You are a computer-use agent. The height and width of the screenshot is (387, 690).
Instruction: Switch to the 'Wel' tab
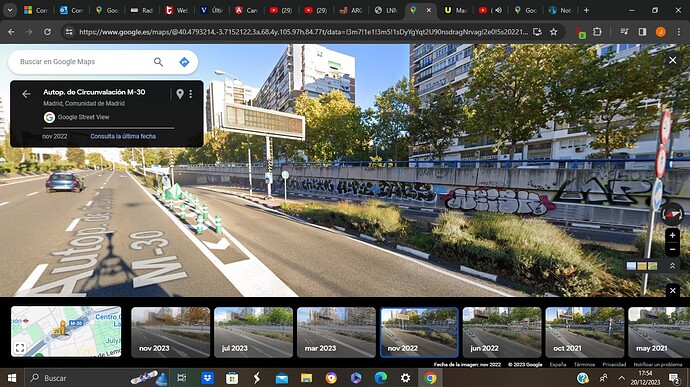176,10
